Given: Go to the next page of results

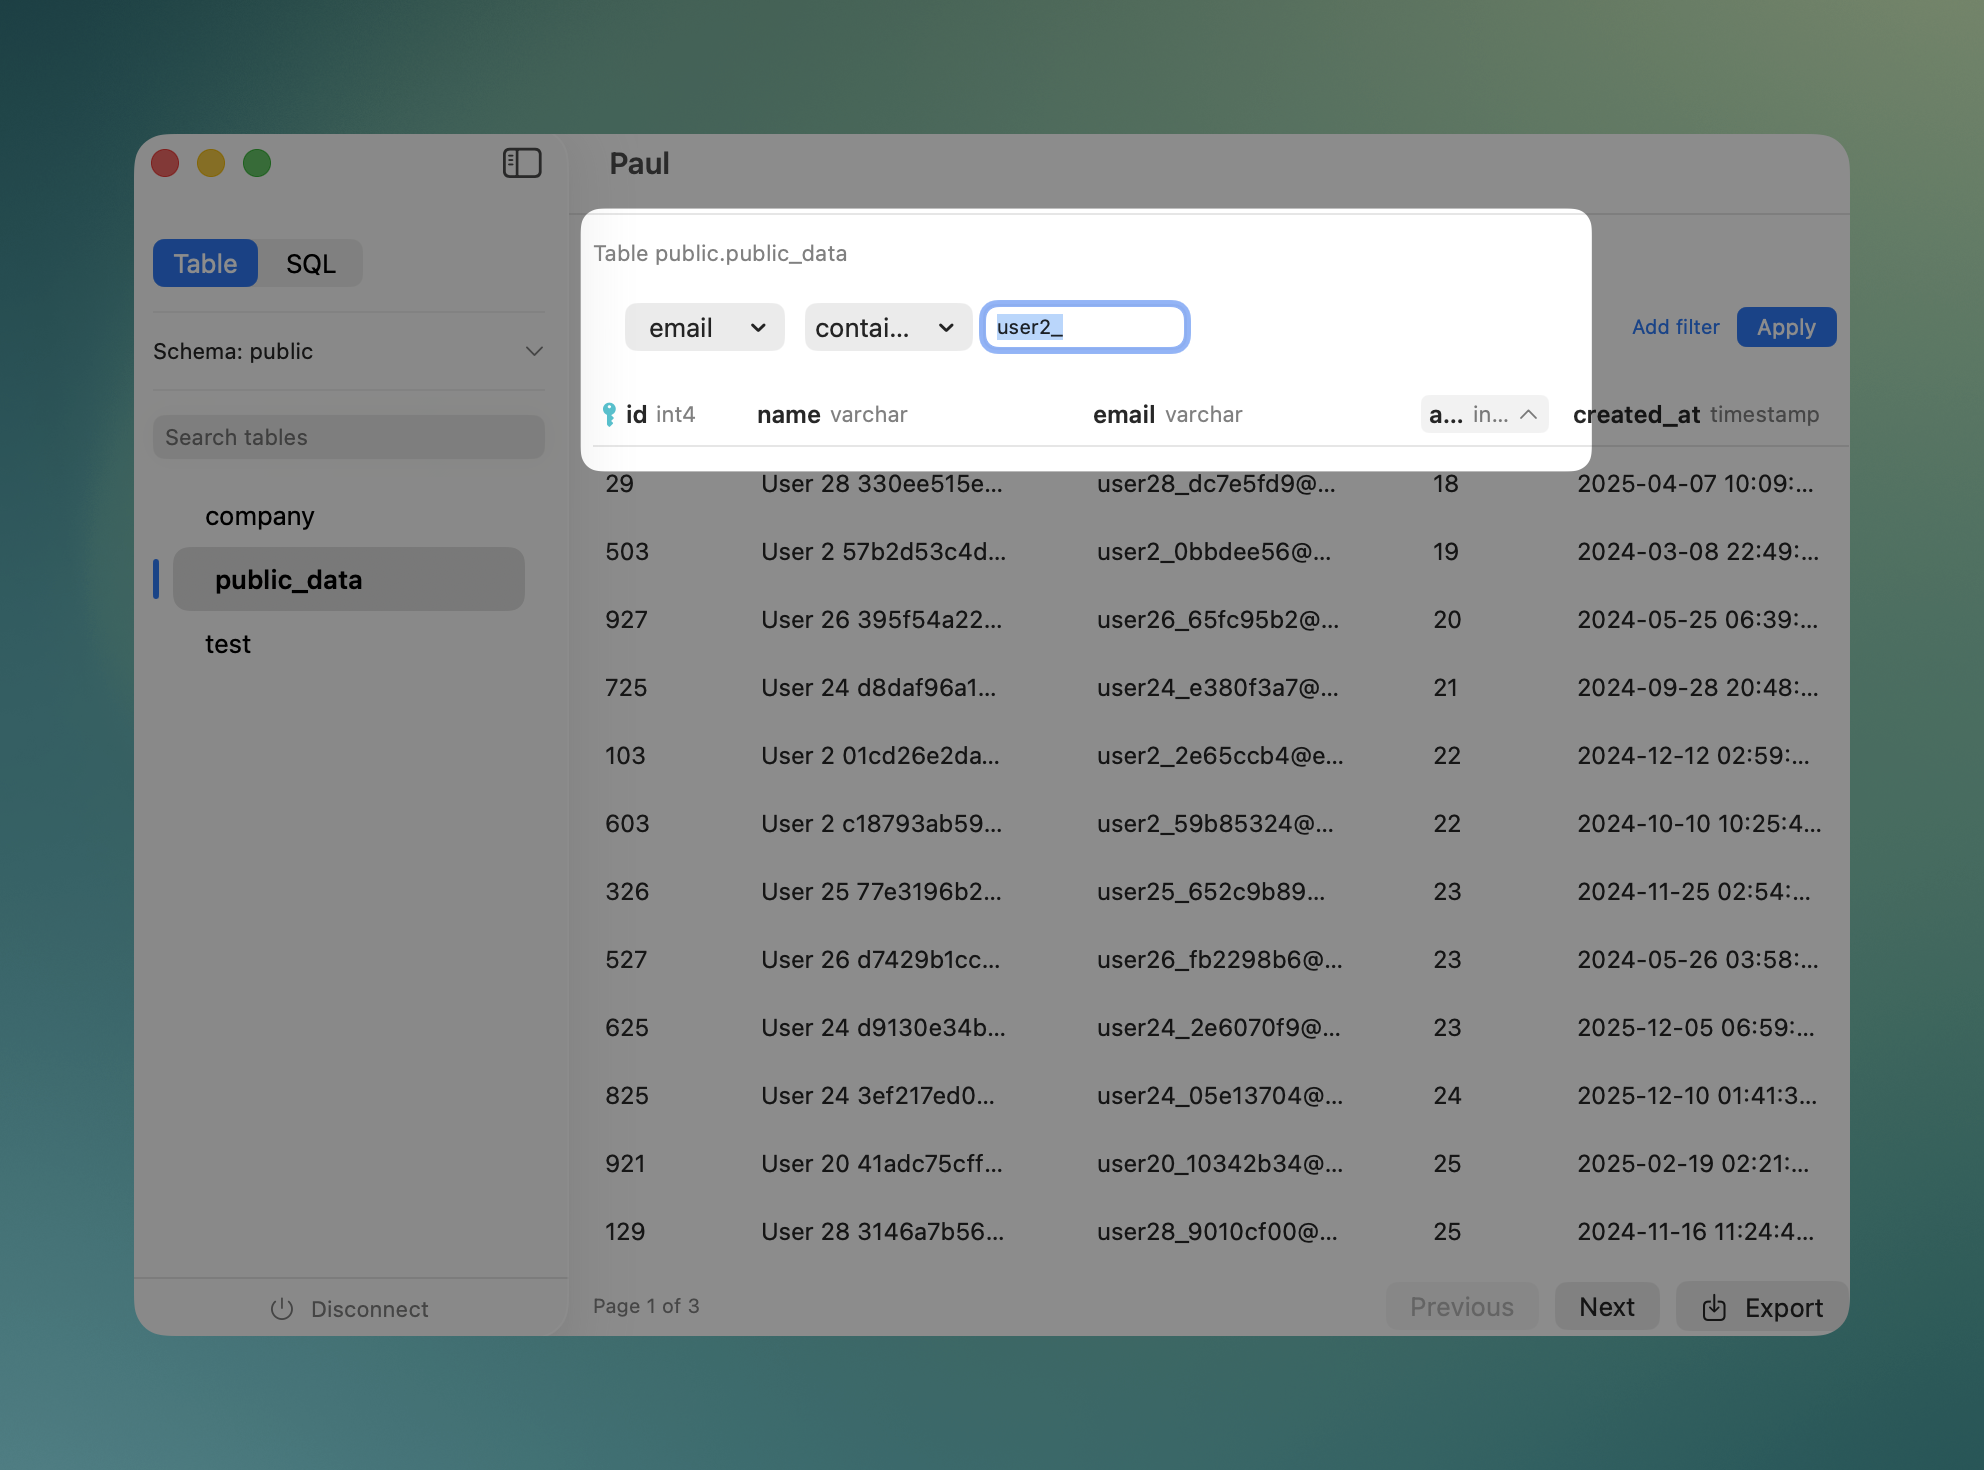Looking at the screenshot, I should tap(1606, 1306).
